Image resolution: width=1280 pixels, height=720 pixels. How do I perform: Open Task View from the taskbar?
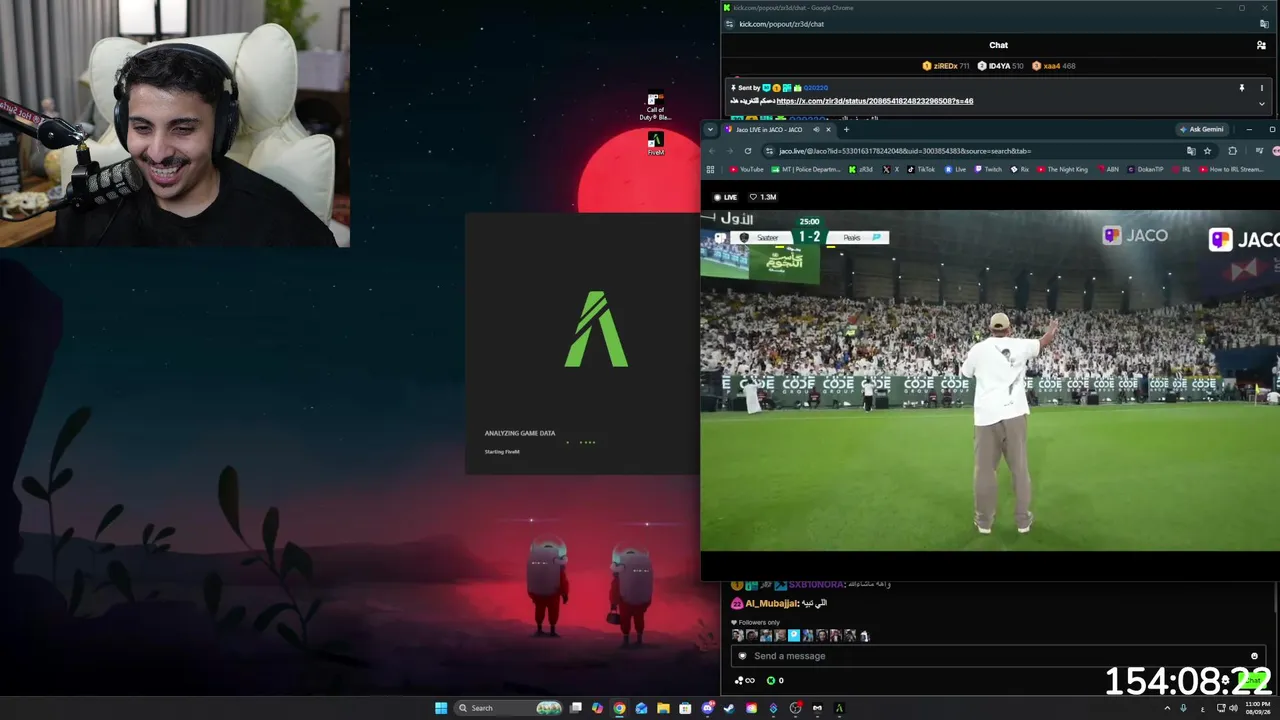[576, 708]
